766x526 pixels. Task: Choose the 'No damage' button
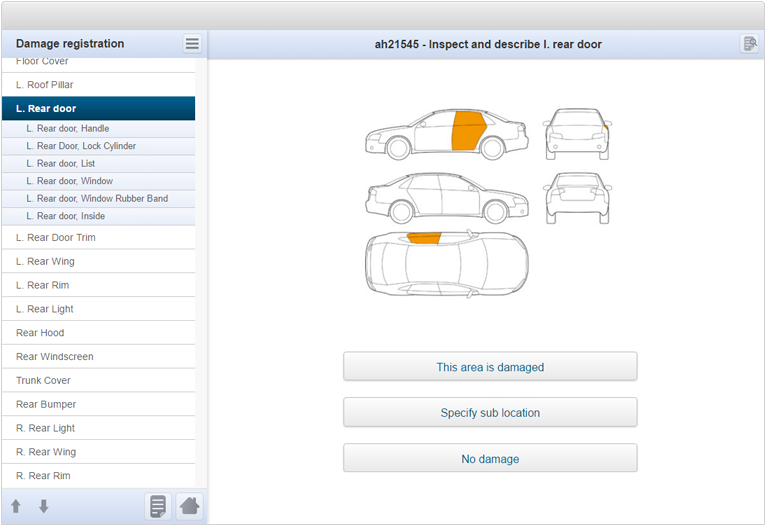490,459
